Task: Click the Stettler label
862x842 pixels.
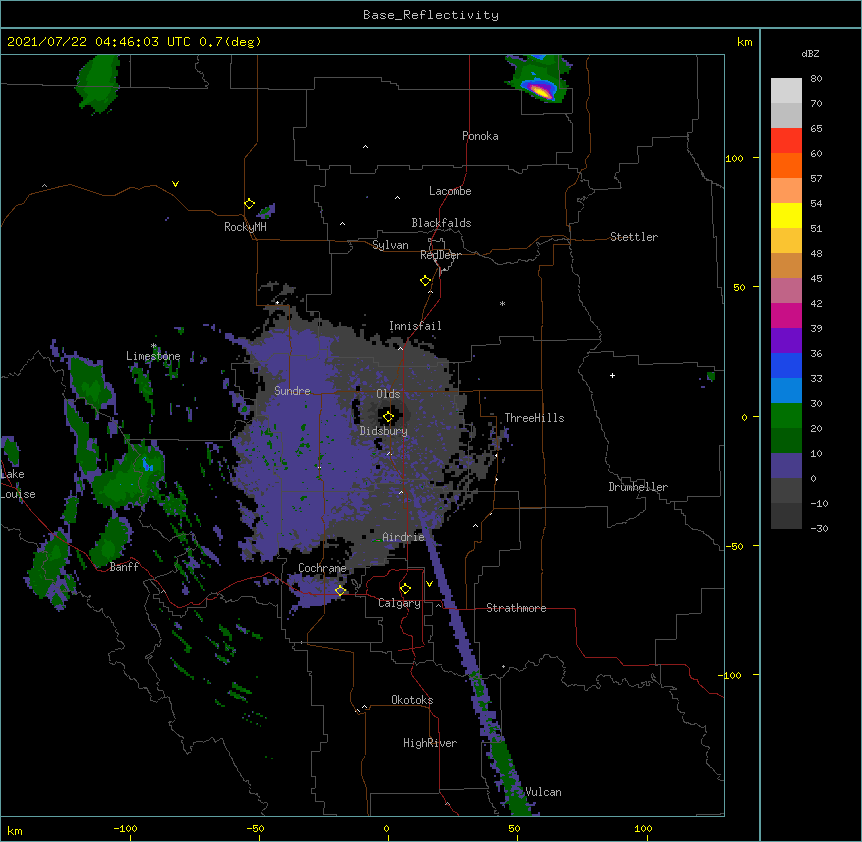Action: (633, 237)
